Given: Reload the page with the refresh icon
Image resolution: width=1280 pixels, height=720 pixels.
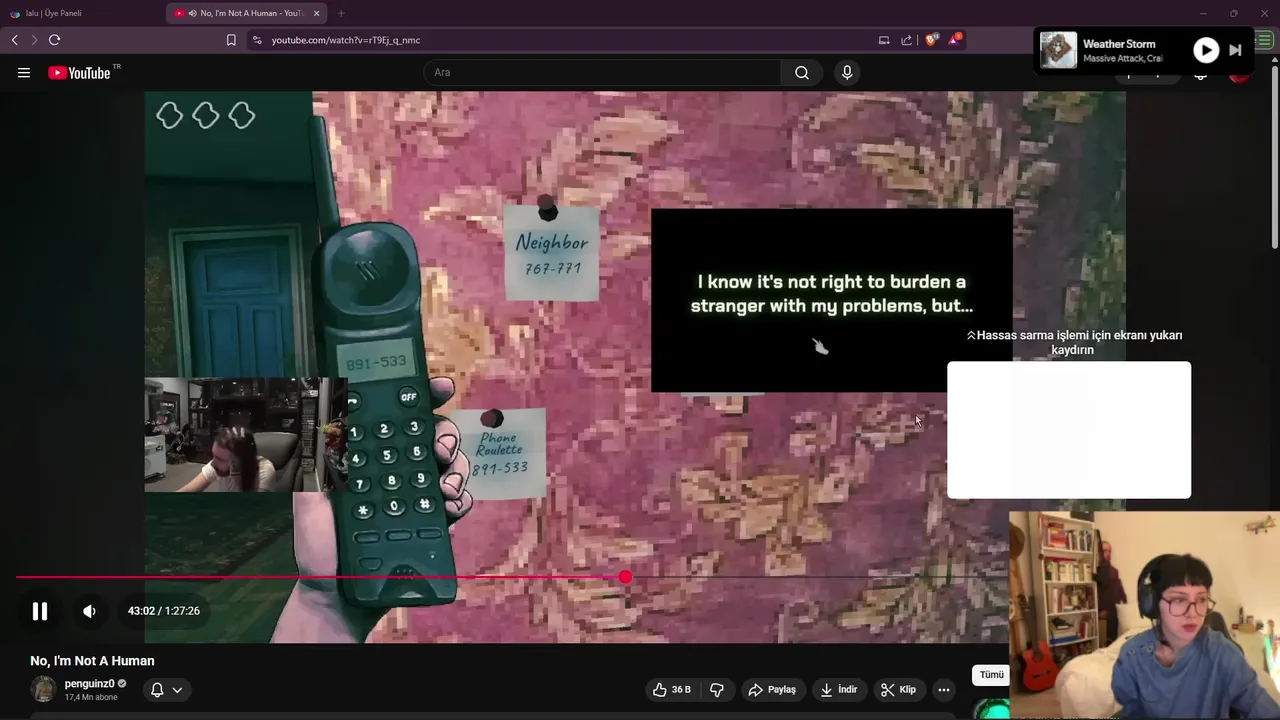Looking at the screenshot, I should tap(54, 40).
